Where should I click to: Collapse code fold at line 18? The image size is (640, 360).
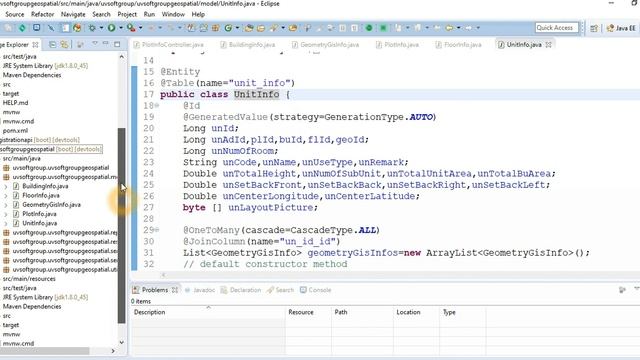157,106
